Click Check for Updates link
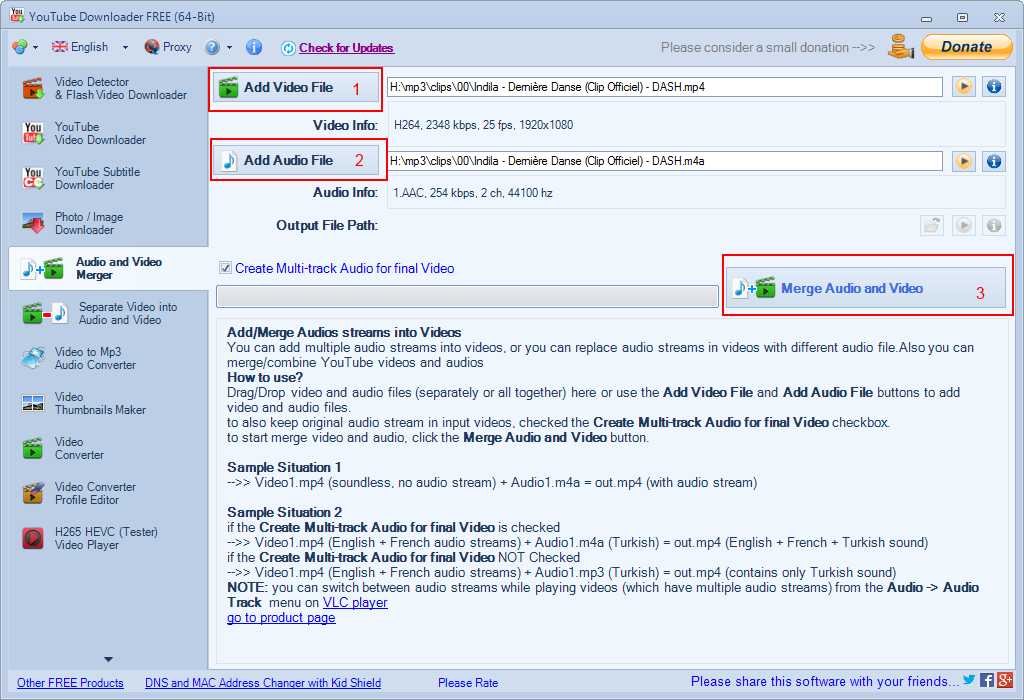This screenshot has height=700, width=1024. tap(346, 48)
